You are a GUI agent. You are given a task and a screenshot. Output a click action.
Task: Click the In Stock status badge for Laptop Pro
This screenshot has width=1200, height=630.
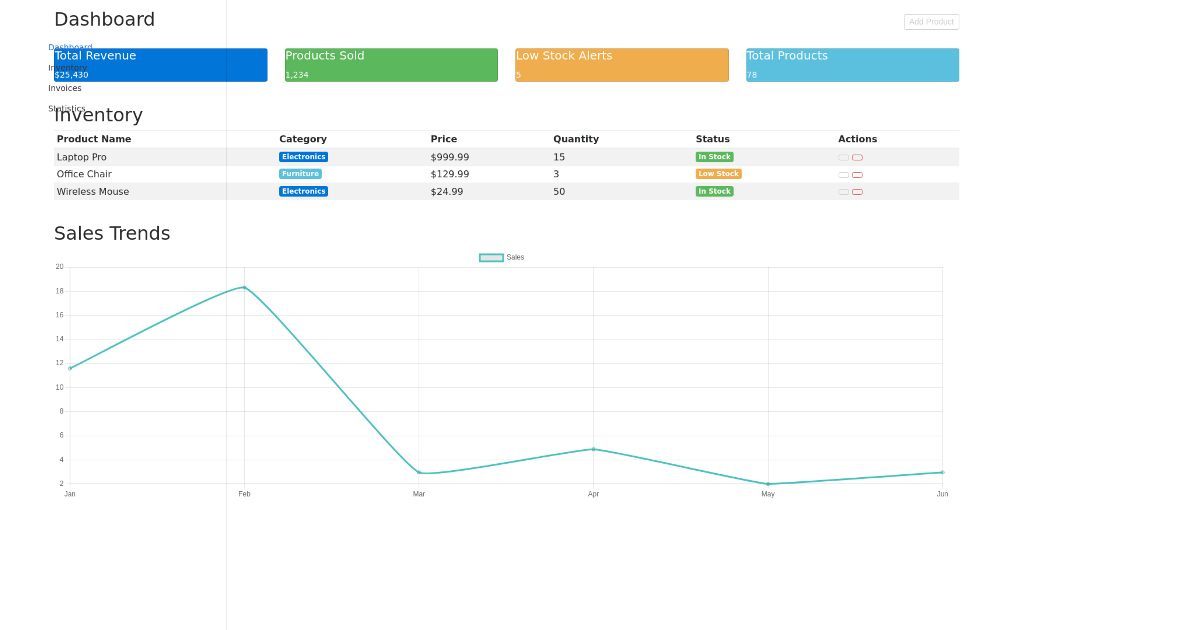[x=714, y=156]
